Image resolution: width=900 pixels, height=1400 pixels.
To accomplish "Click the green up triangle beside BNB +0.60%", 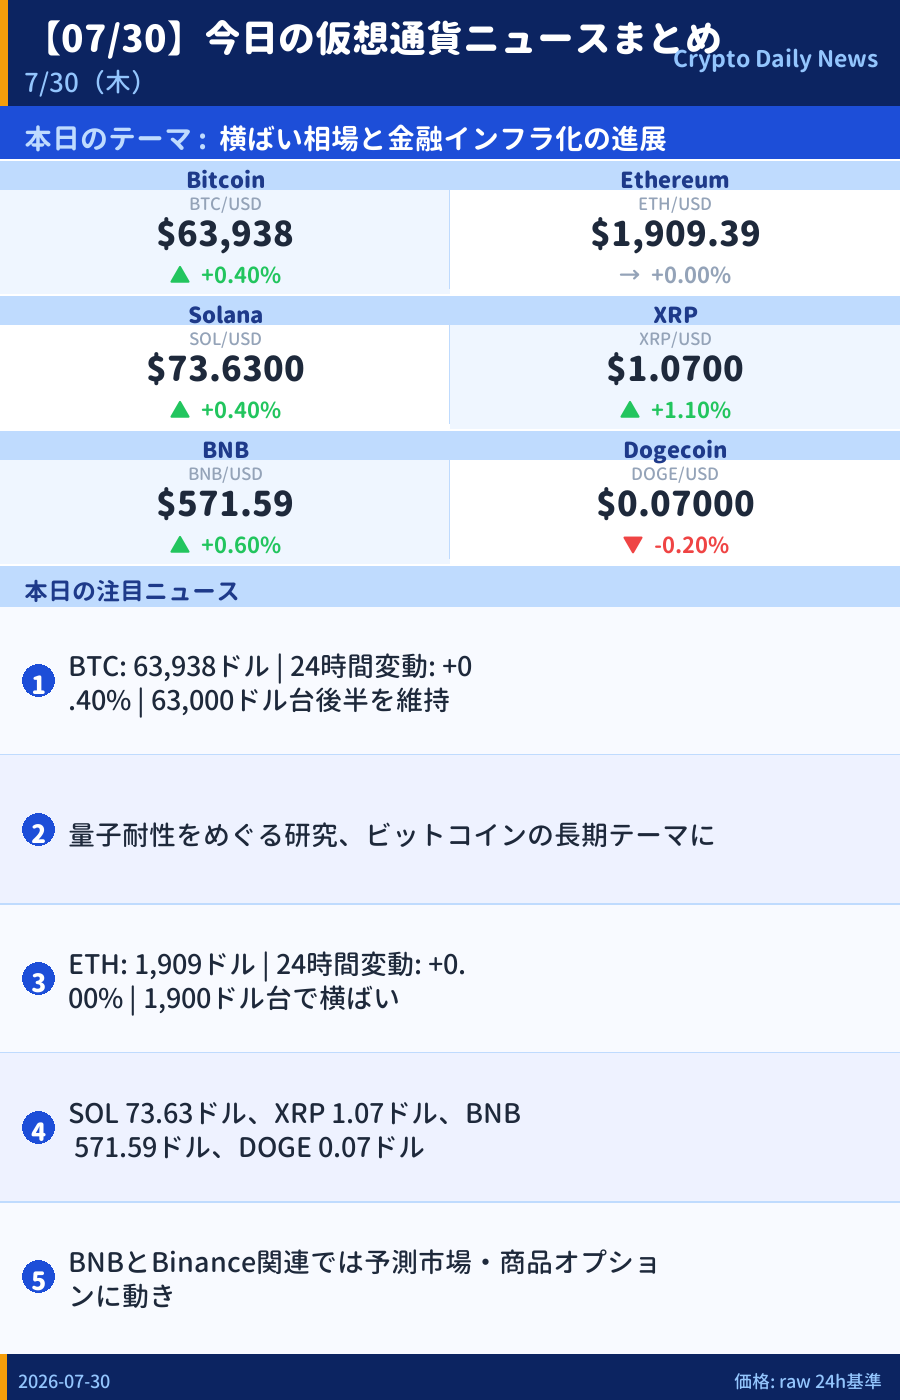I will pos(180,545).
